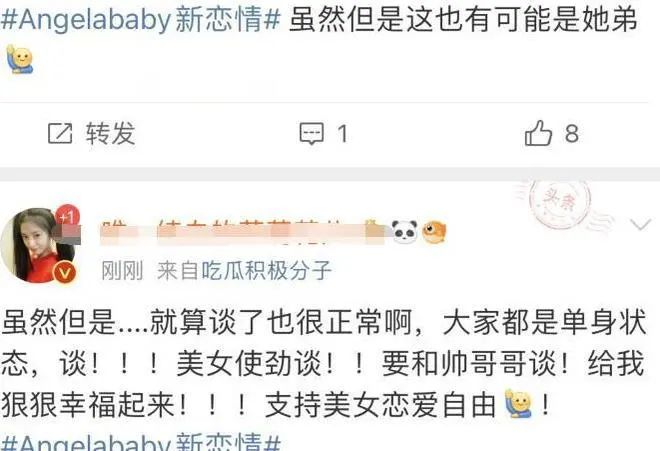This screenshot has height=451, width=660.
Task: Open the 来自吃瓜积极分子 source link
Action: (x=245, y=270)
